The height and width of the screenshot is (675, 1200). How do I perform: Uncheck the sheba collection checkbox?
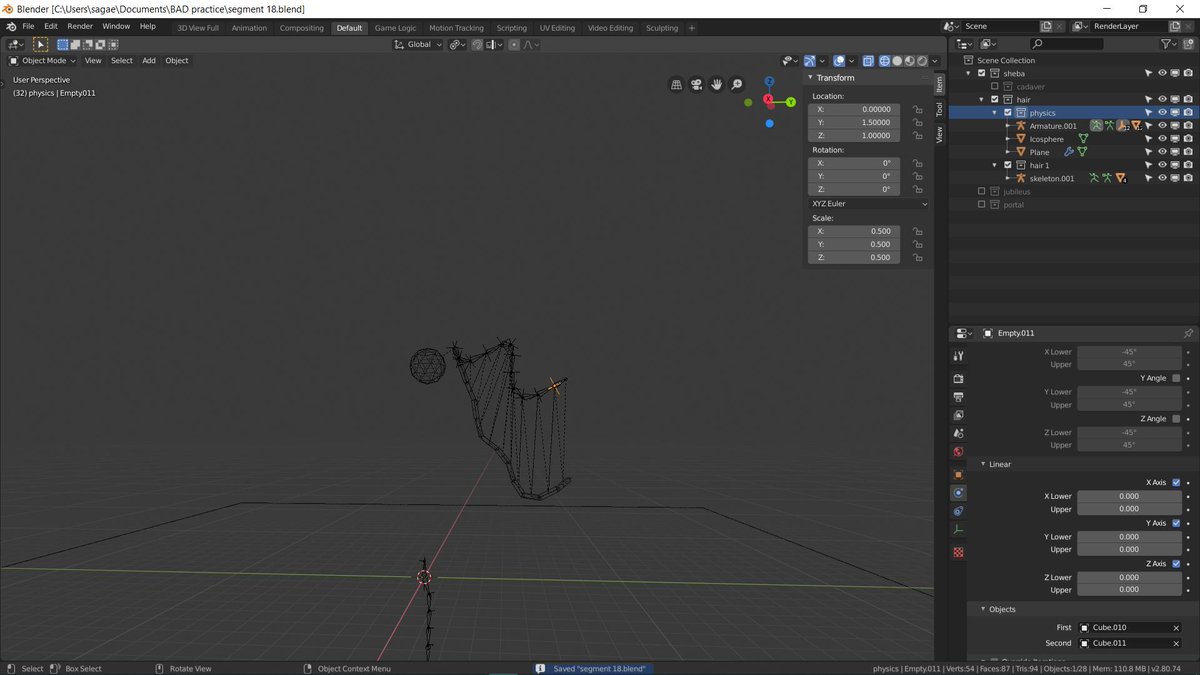click(x=981, y=73)
